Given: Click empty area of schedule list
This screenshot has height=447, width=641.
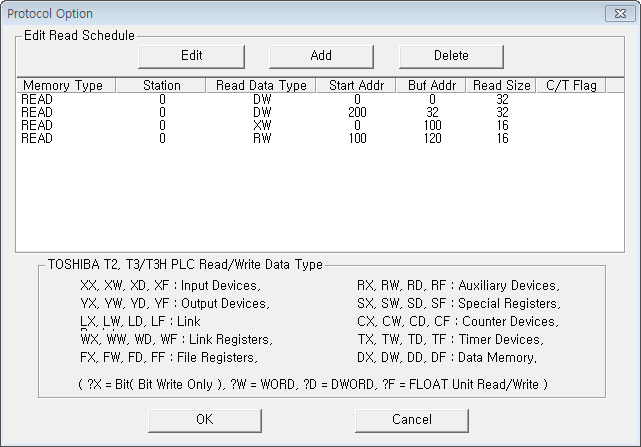Looking at the screenshot, I should tap(320, 196).
